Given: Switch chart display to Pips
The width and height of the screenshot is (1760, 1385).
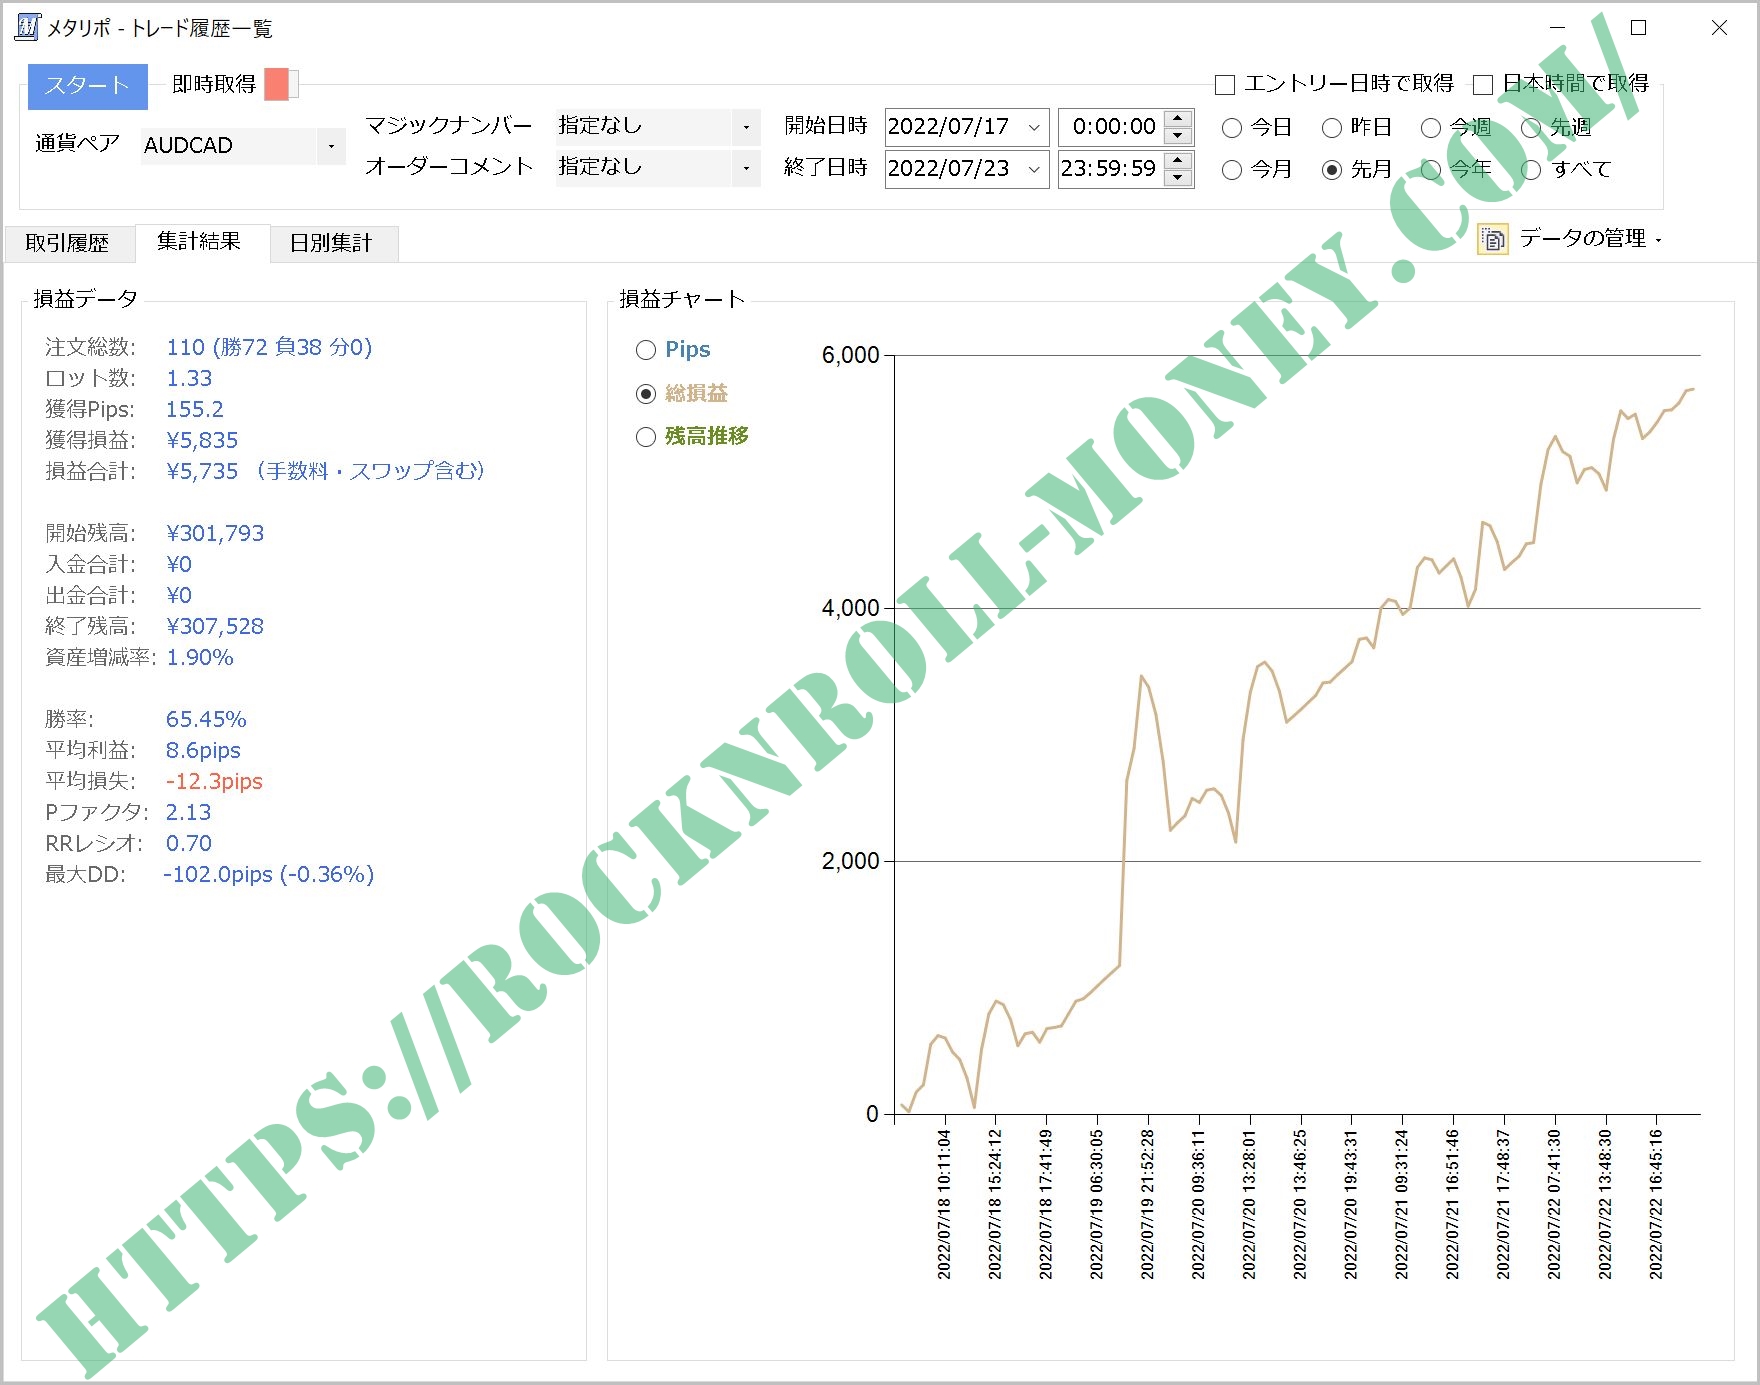Looking at the screenshot, I should [x=645, y=350].
